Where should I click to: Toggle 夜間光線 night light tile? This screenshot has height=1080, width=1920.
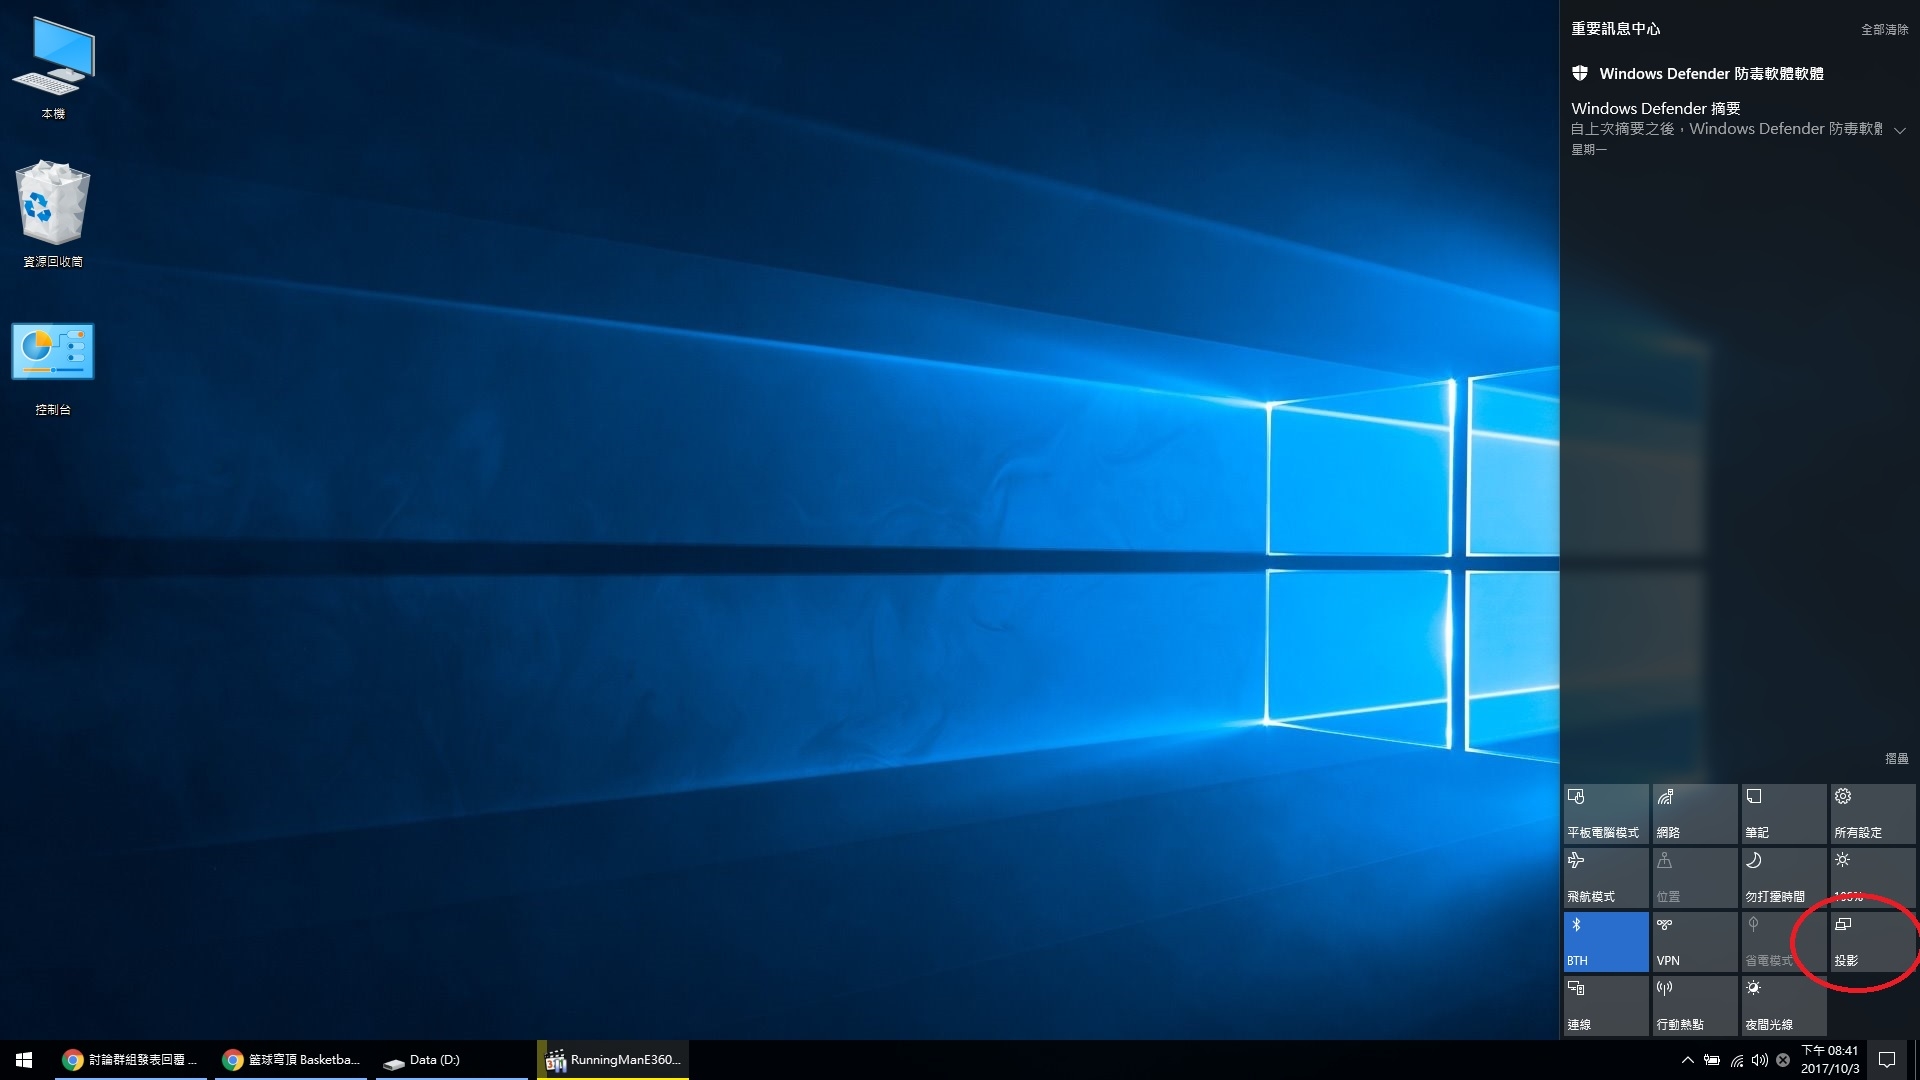pos(1784,1006)
